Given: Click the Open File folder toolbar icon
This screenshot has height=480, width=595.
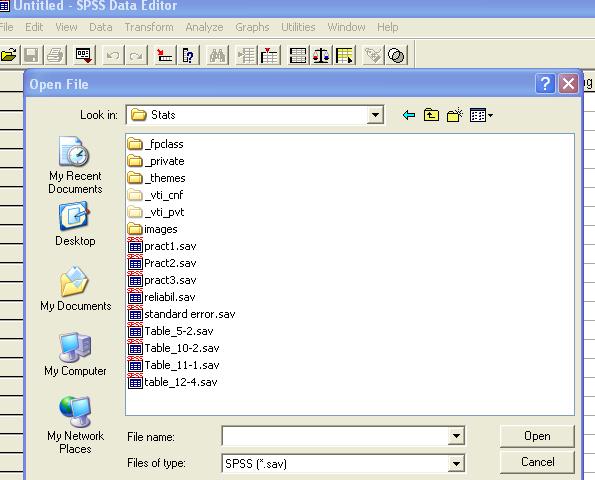Looking at the screenshot, I should 9,55.
